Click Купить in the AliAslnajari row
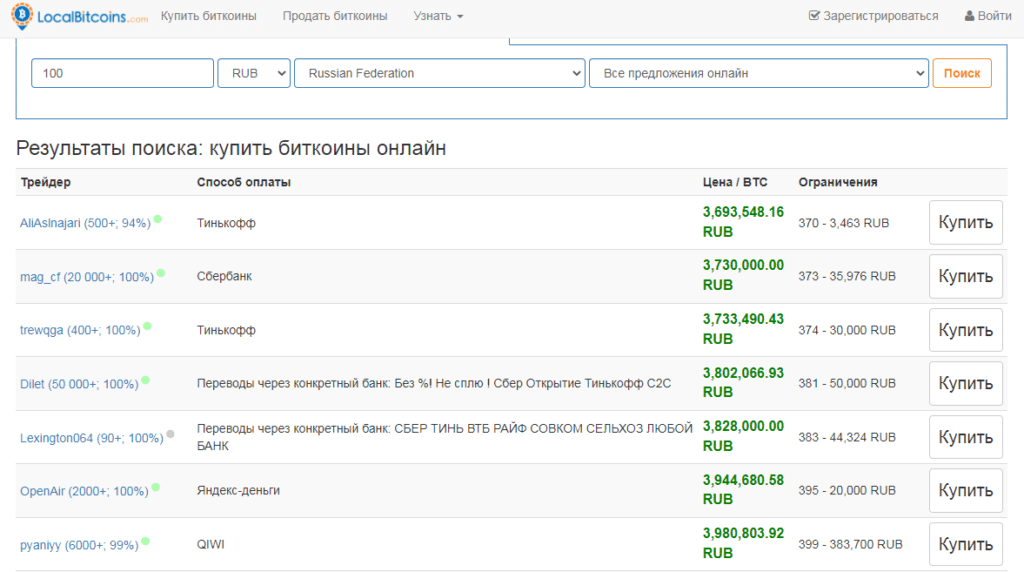 (x=965, y=223)
